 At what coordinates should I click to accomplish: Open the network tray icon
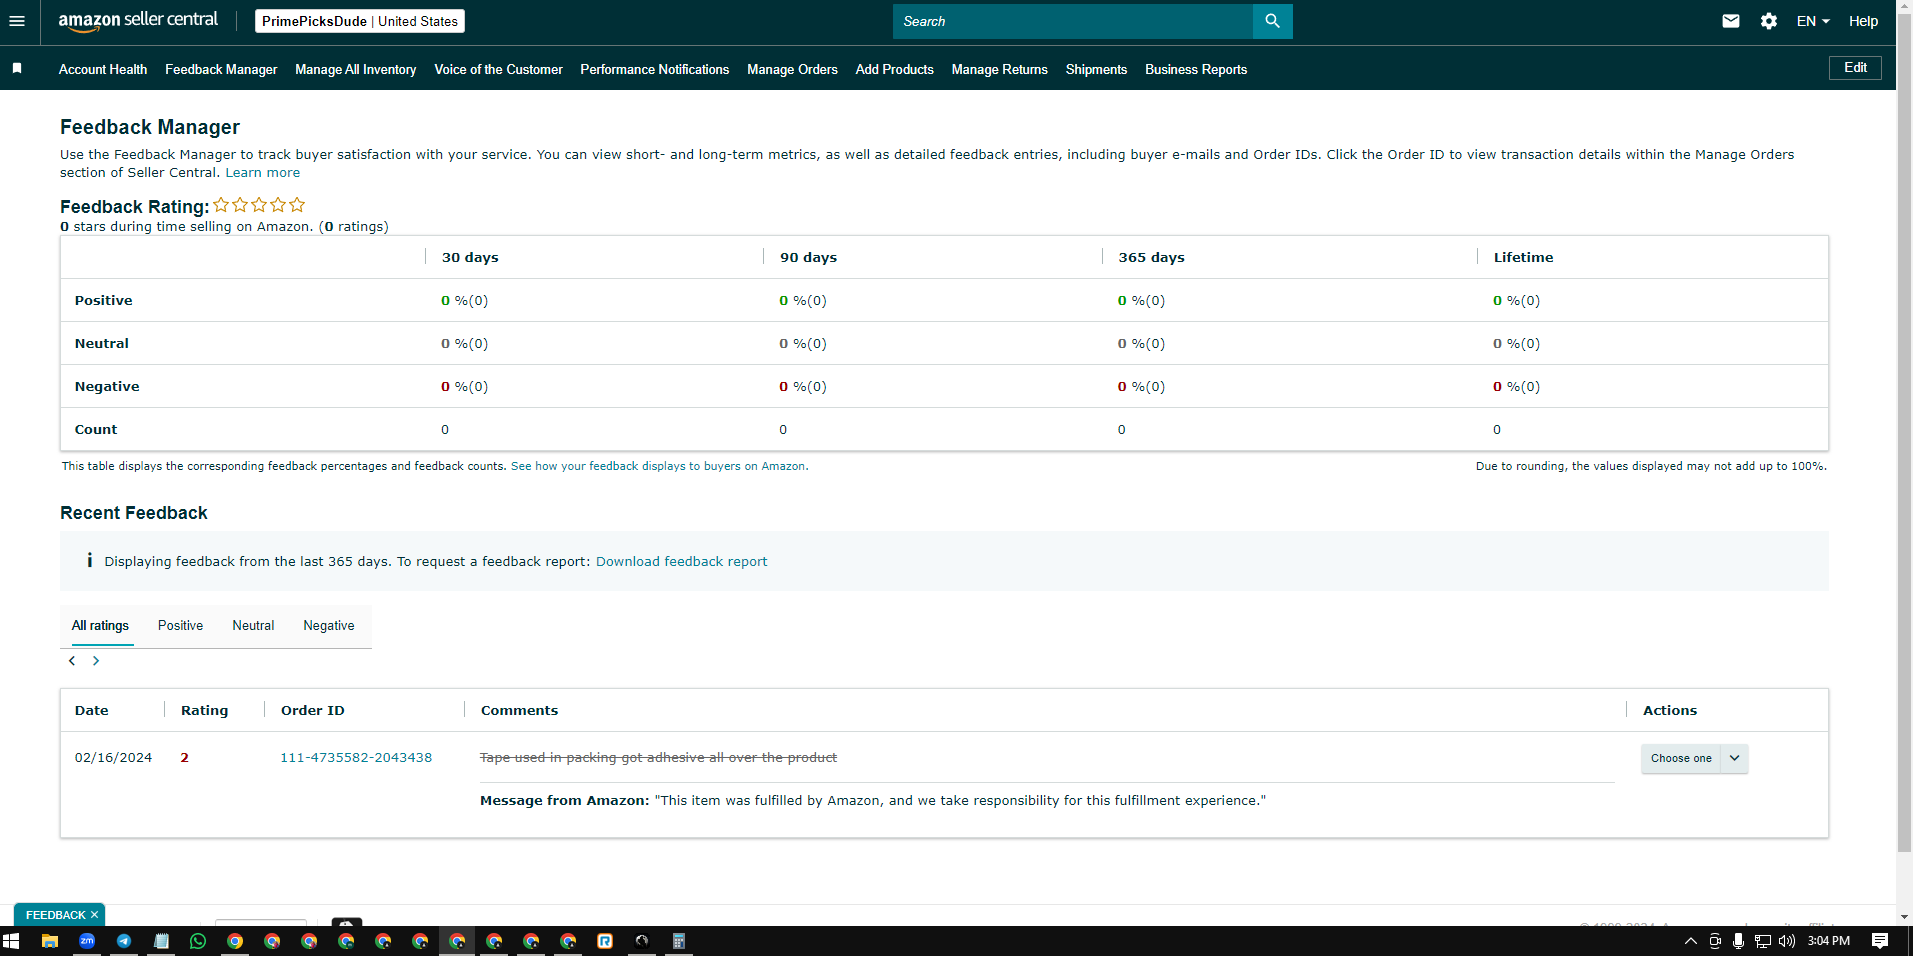pos(1763,941)
